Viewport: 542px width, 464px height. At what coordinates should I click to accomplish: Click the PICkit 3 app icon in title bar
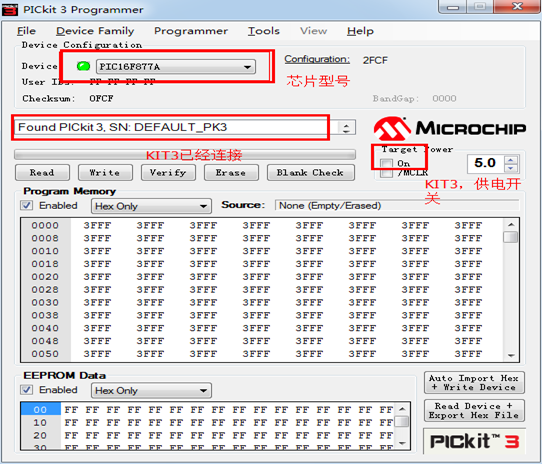(x=10, y=10)
